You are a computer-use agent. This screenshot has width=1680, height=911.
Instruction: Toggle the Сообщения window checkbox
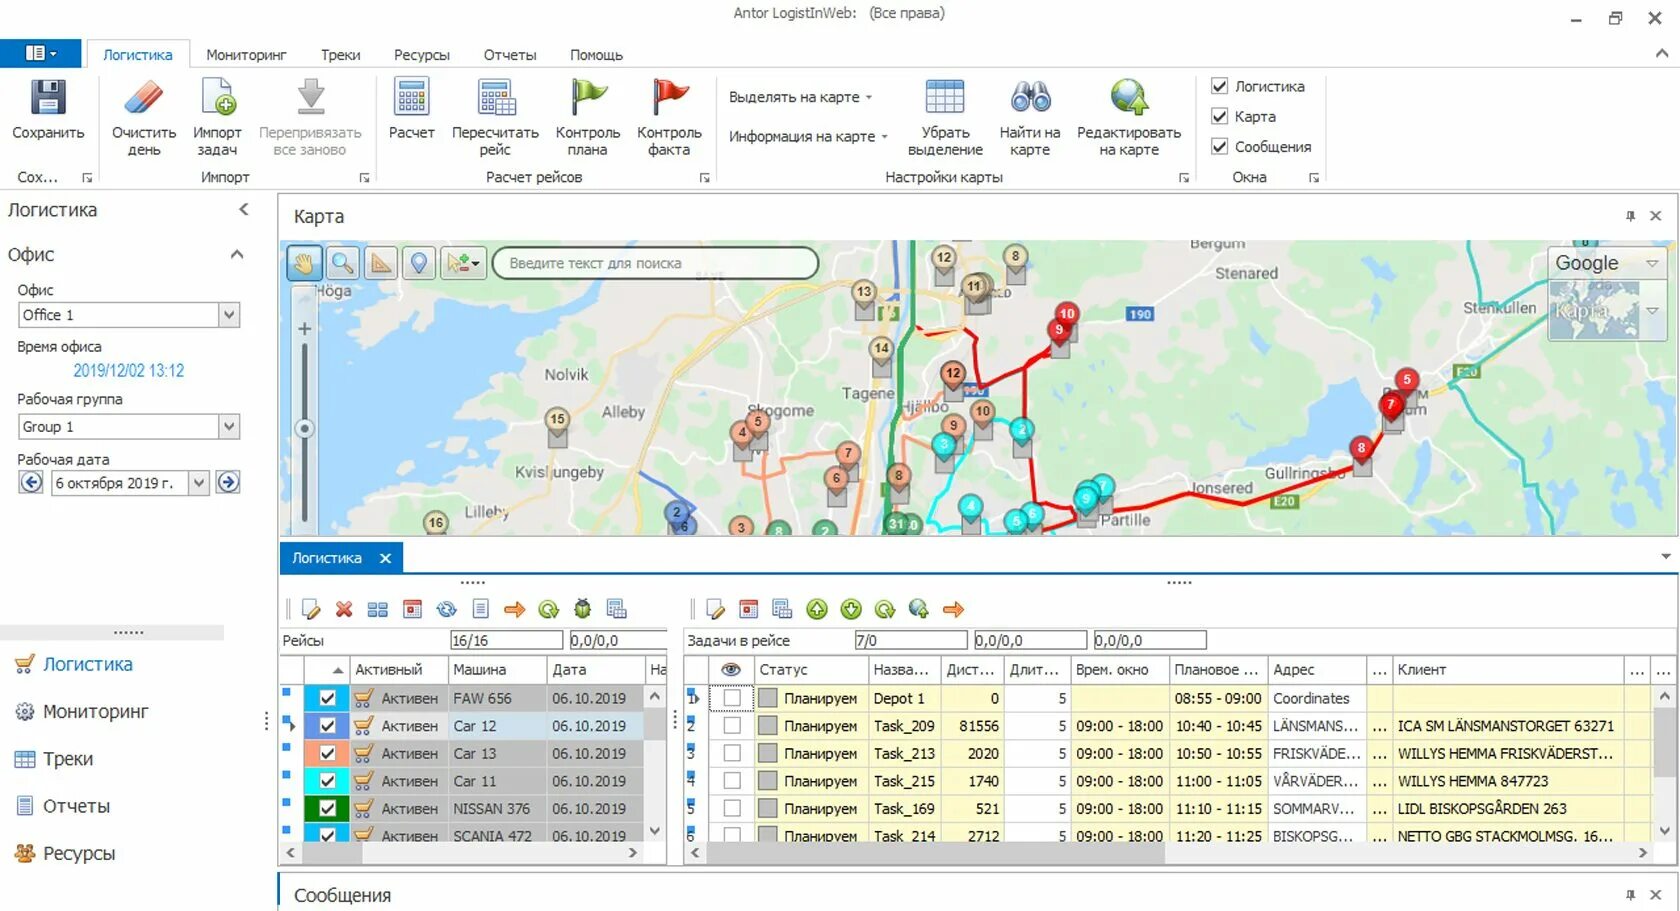pyautogui.click(x=1219, y=146)
